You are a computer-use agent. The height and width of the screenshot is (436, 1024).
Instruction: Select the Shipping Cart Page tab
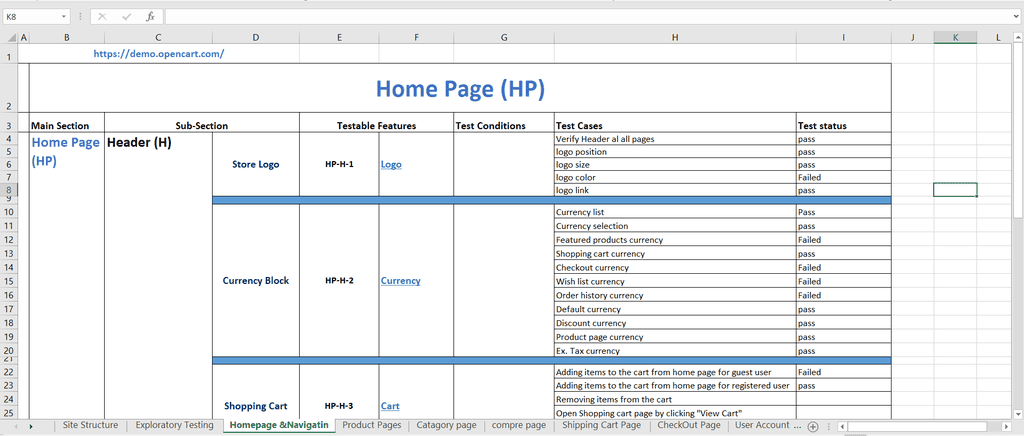600,425
